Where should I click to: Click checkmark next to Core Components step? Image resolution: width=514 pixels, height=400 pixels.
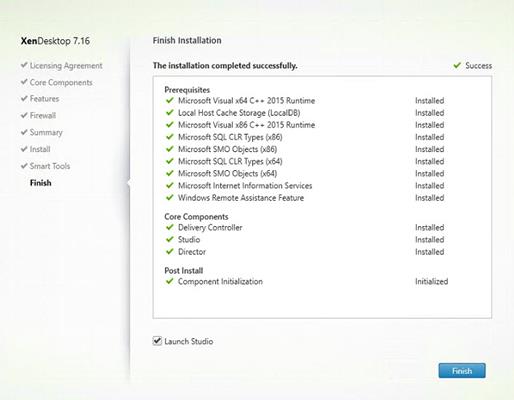point(24,81)
